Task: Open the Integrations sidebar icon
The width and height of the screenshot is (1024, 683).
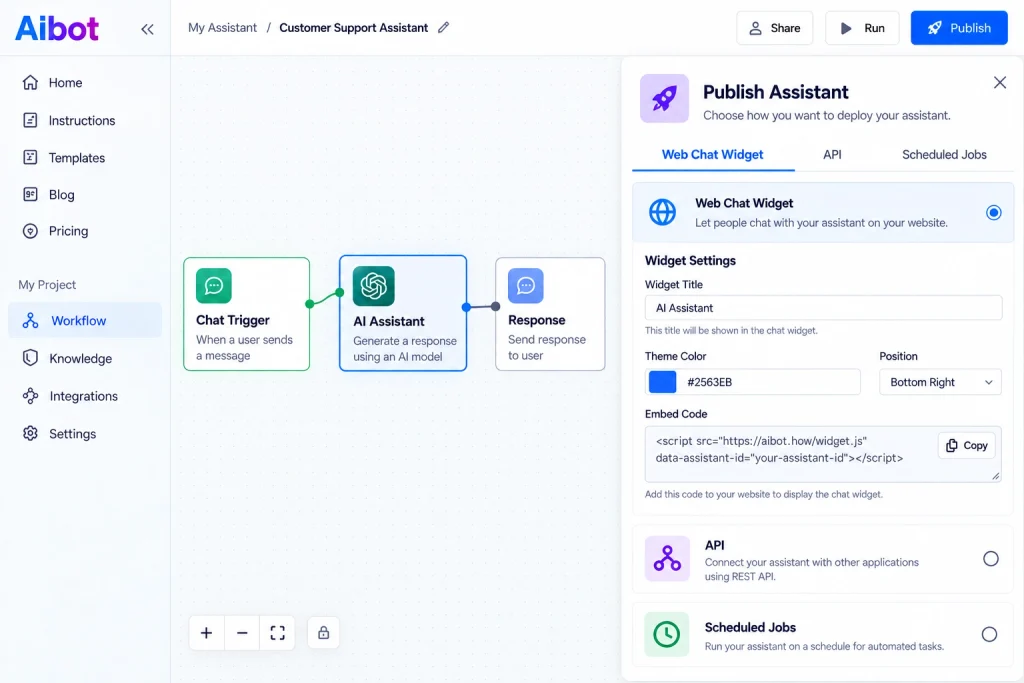Action: [30, 396]
